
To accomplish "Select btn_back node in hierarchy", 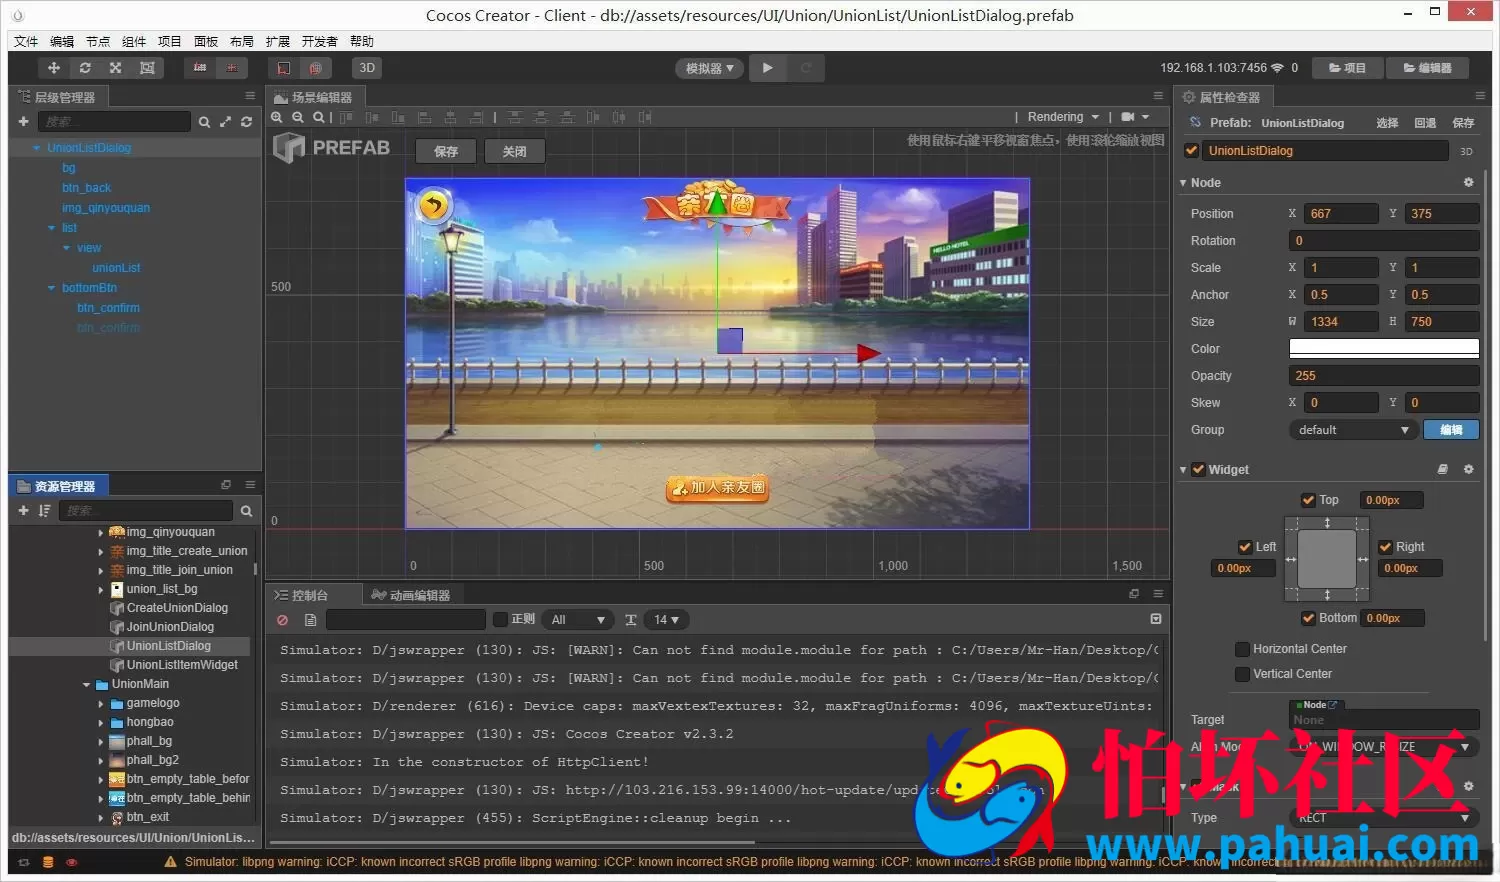I will click(x=86, y=188).
